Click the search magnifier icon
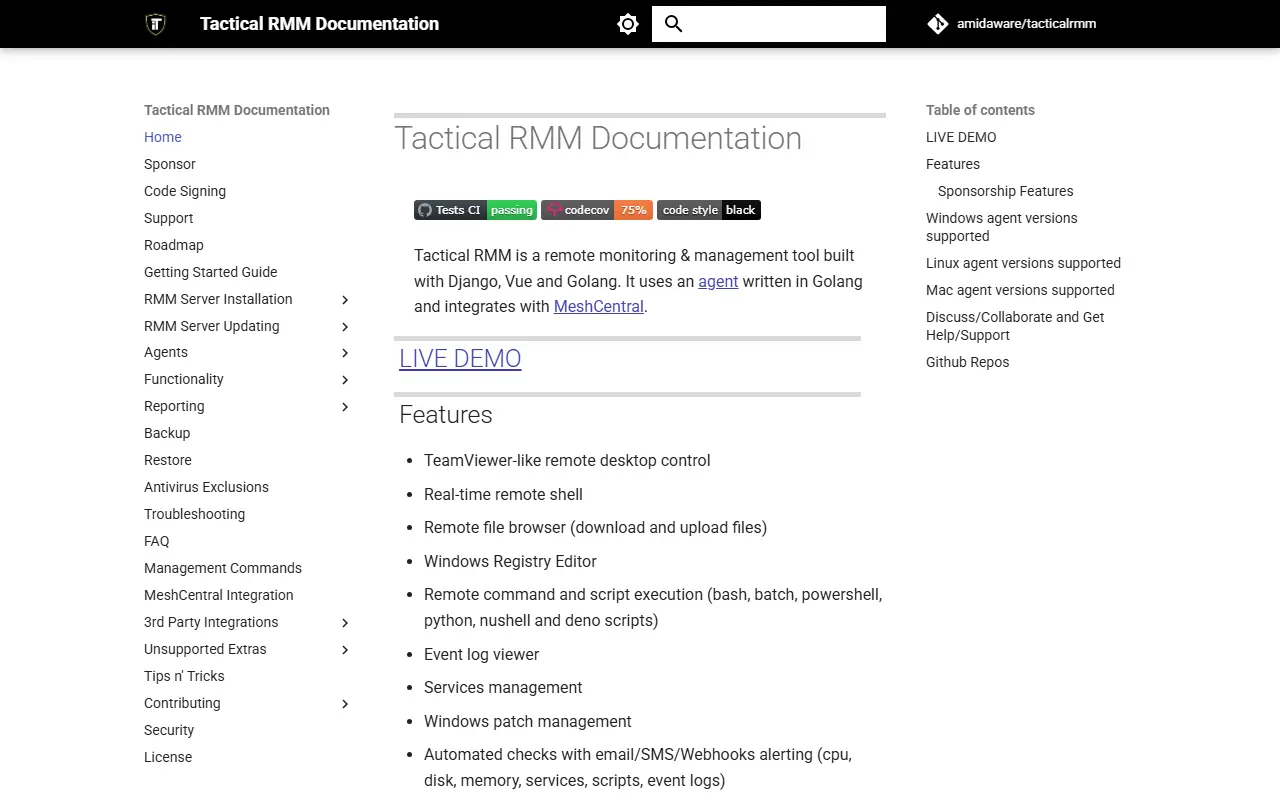Image resolution: width=1280 pixels, height=800 pixels. pos(673,24)
